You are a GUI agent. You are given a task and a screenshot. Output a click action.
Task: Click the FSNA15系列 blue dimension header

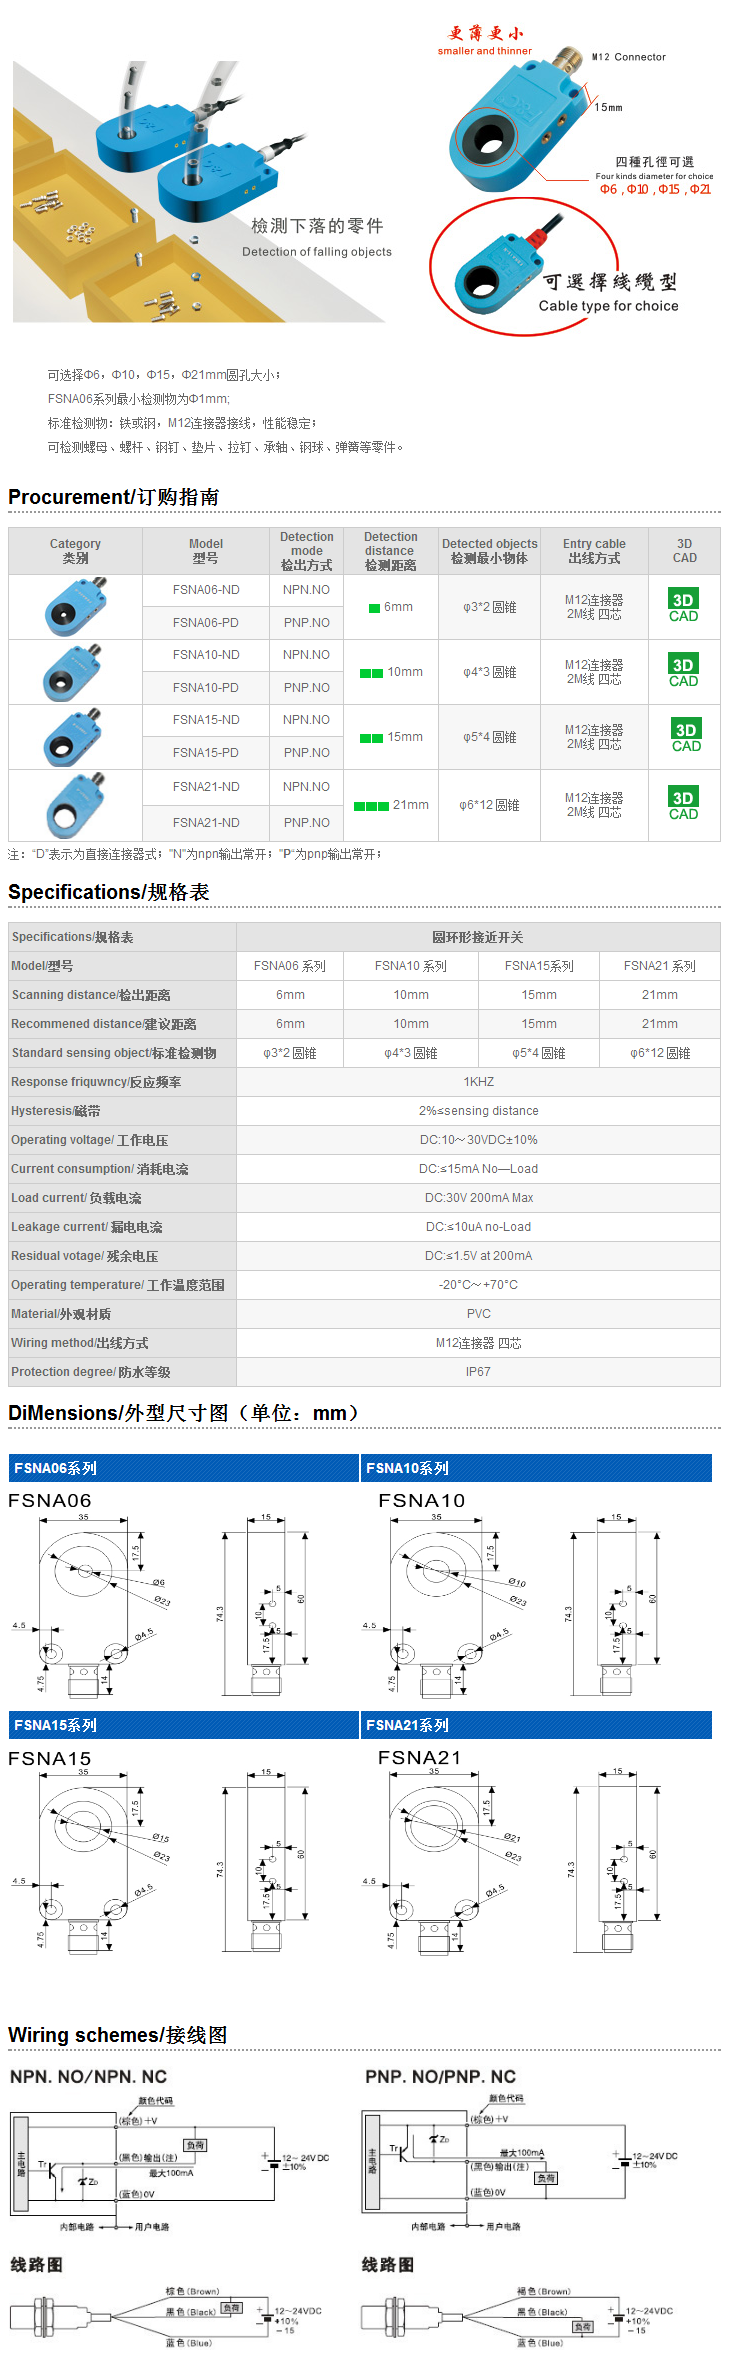point(183,1725)
